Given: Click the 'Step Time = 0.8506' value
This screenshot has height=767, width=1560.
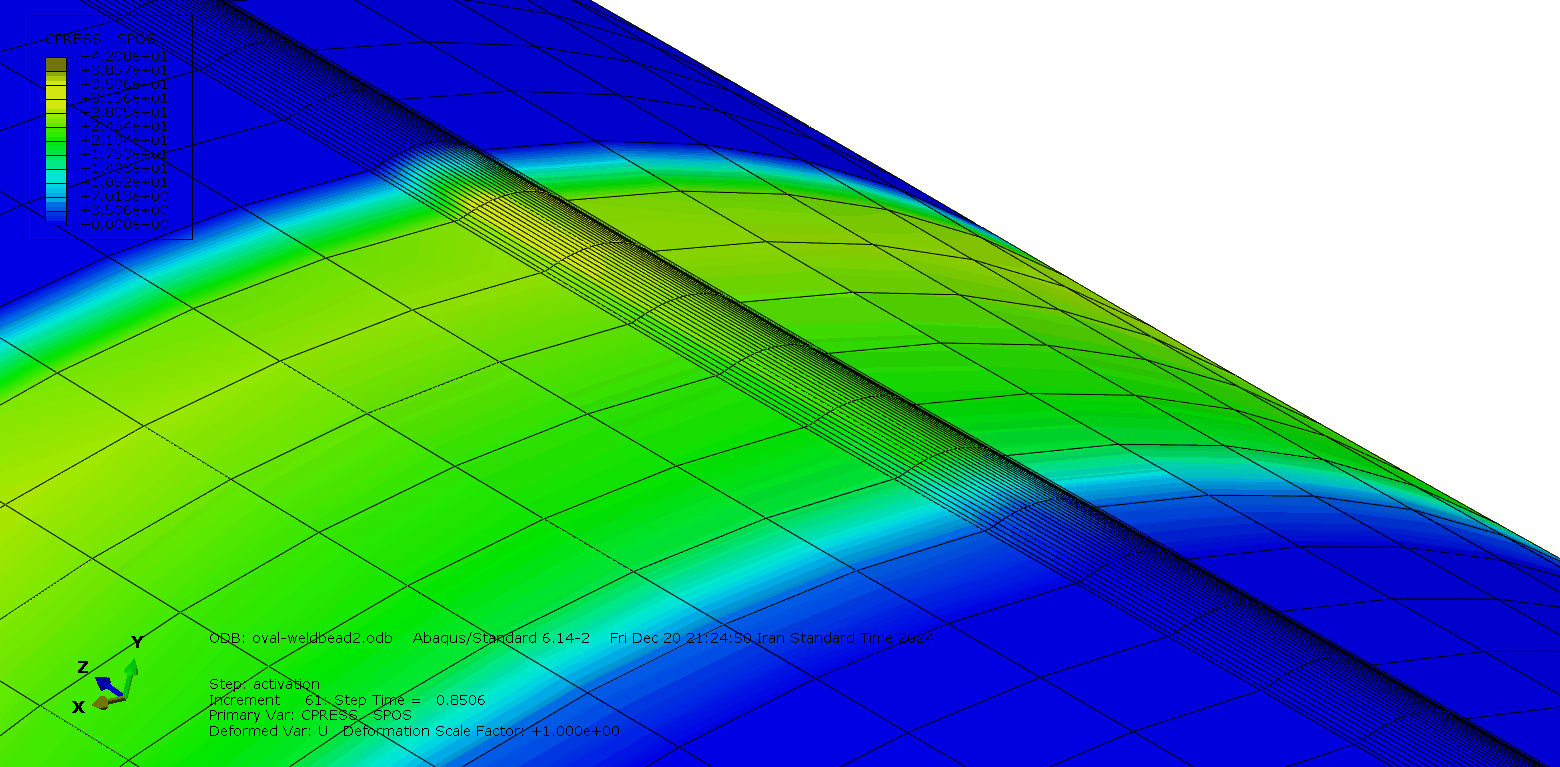Looking at the screenshot, I should pyautogui.click(x=409, y=700).
